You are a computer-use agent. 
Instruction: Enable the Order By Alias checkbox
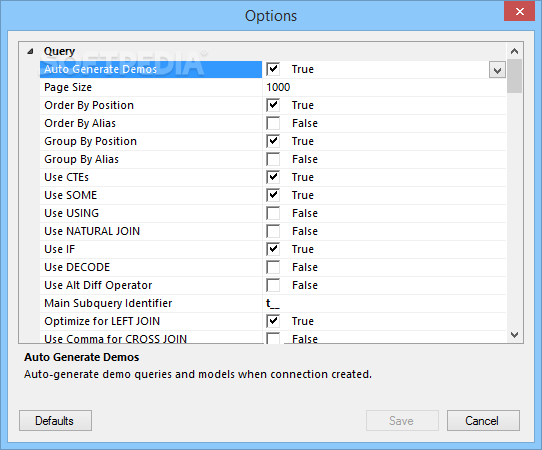(273, 123)
